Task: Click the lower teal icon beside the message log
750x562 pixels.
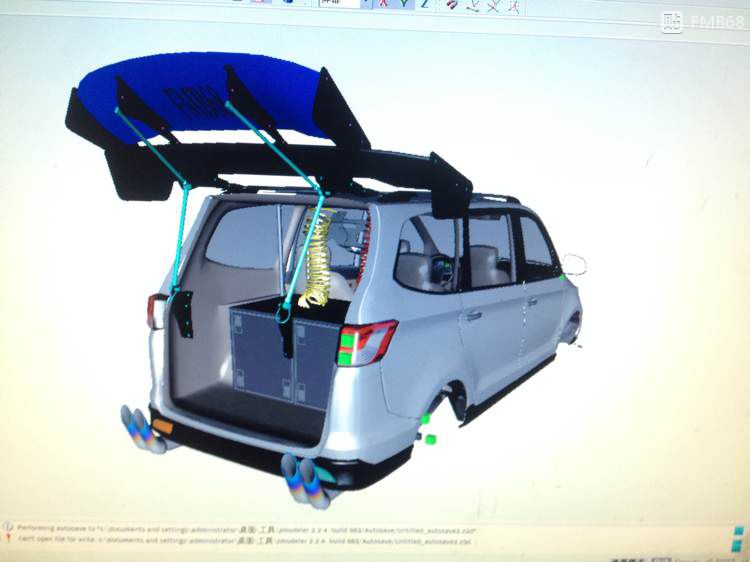Action: click(x=738, y=545)
